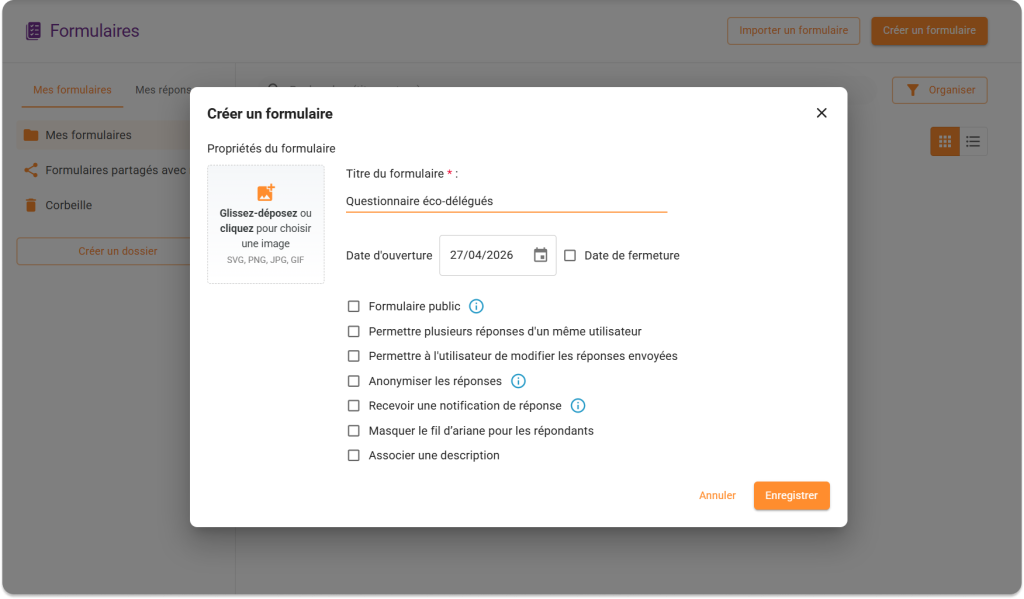
Task: Click Importer un formulaire button
Action: pos(793,31)
